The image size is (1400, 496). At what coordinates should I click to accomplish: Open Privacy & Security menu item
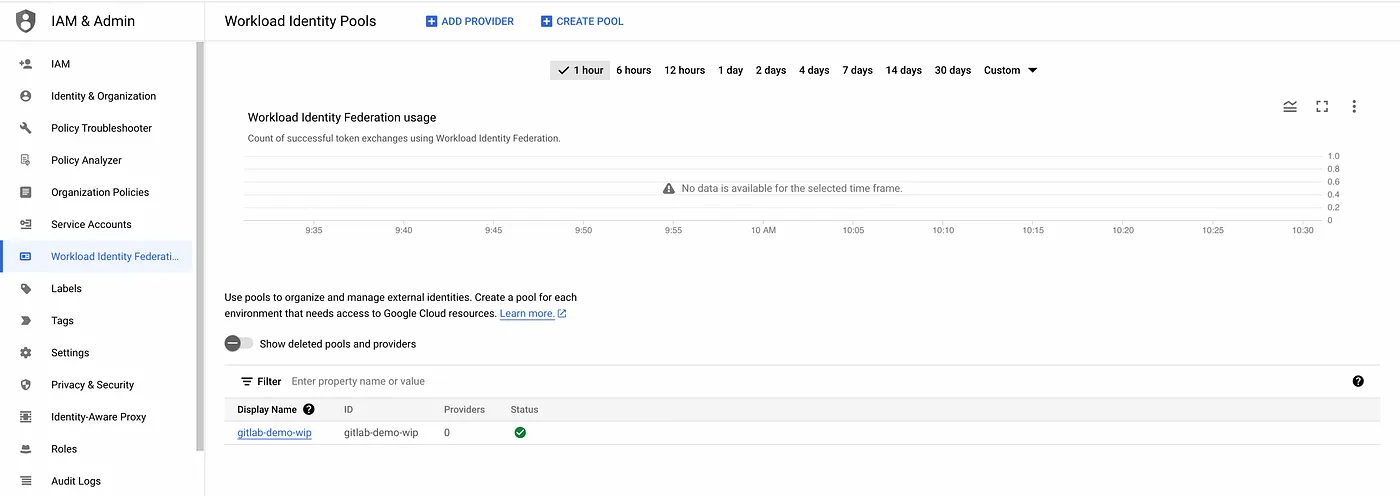pos(97,385)
